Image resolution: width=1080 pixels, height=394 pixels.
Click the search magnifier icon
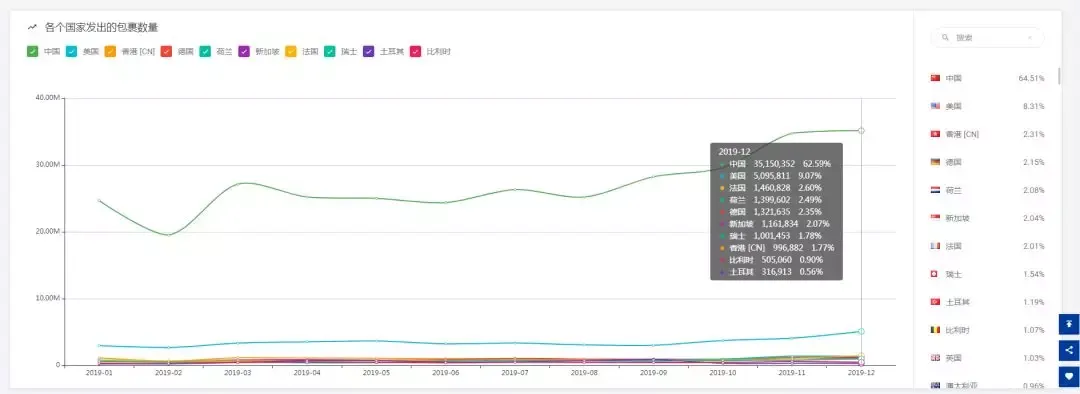(946, 37)
